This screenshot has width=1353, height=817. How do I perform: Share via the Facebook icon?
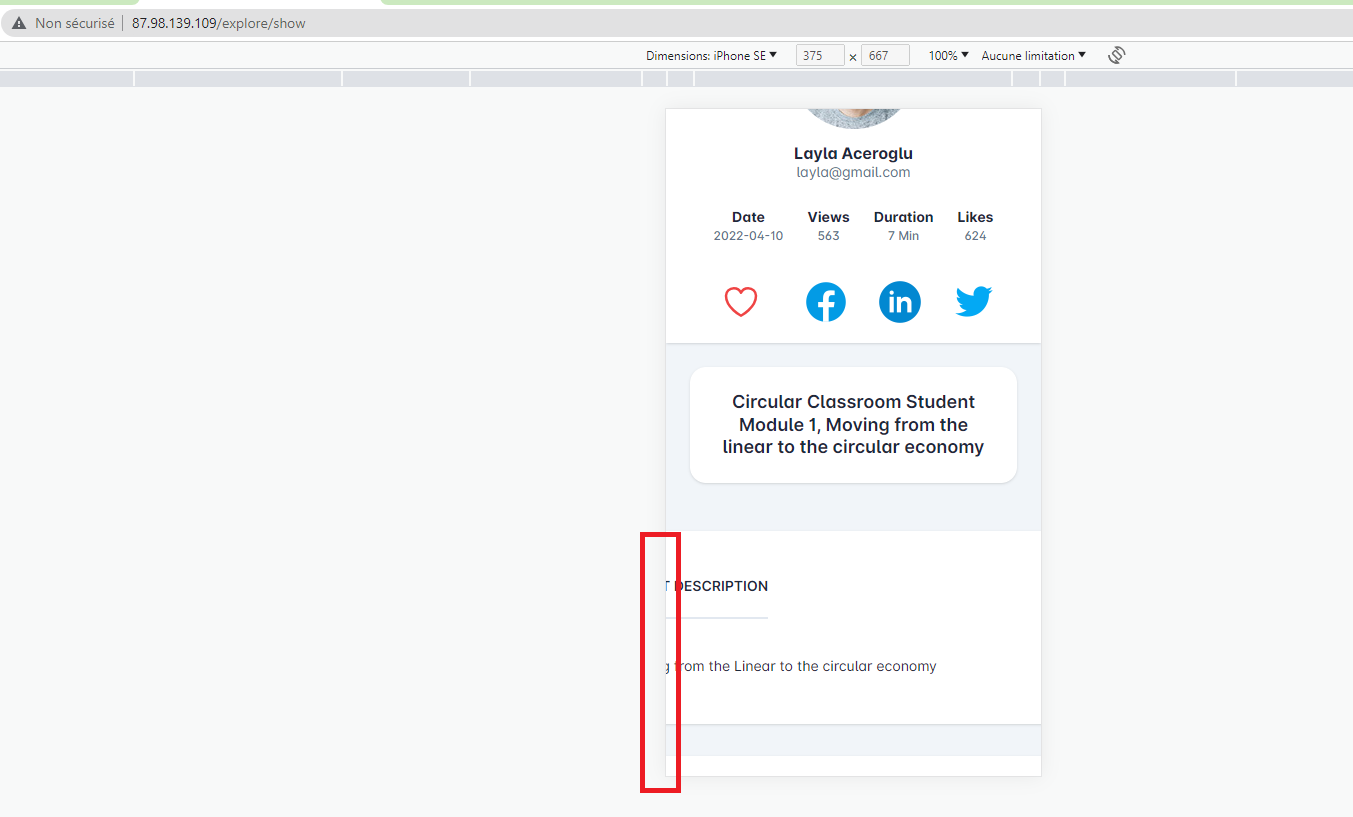coord(826,302)
